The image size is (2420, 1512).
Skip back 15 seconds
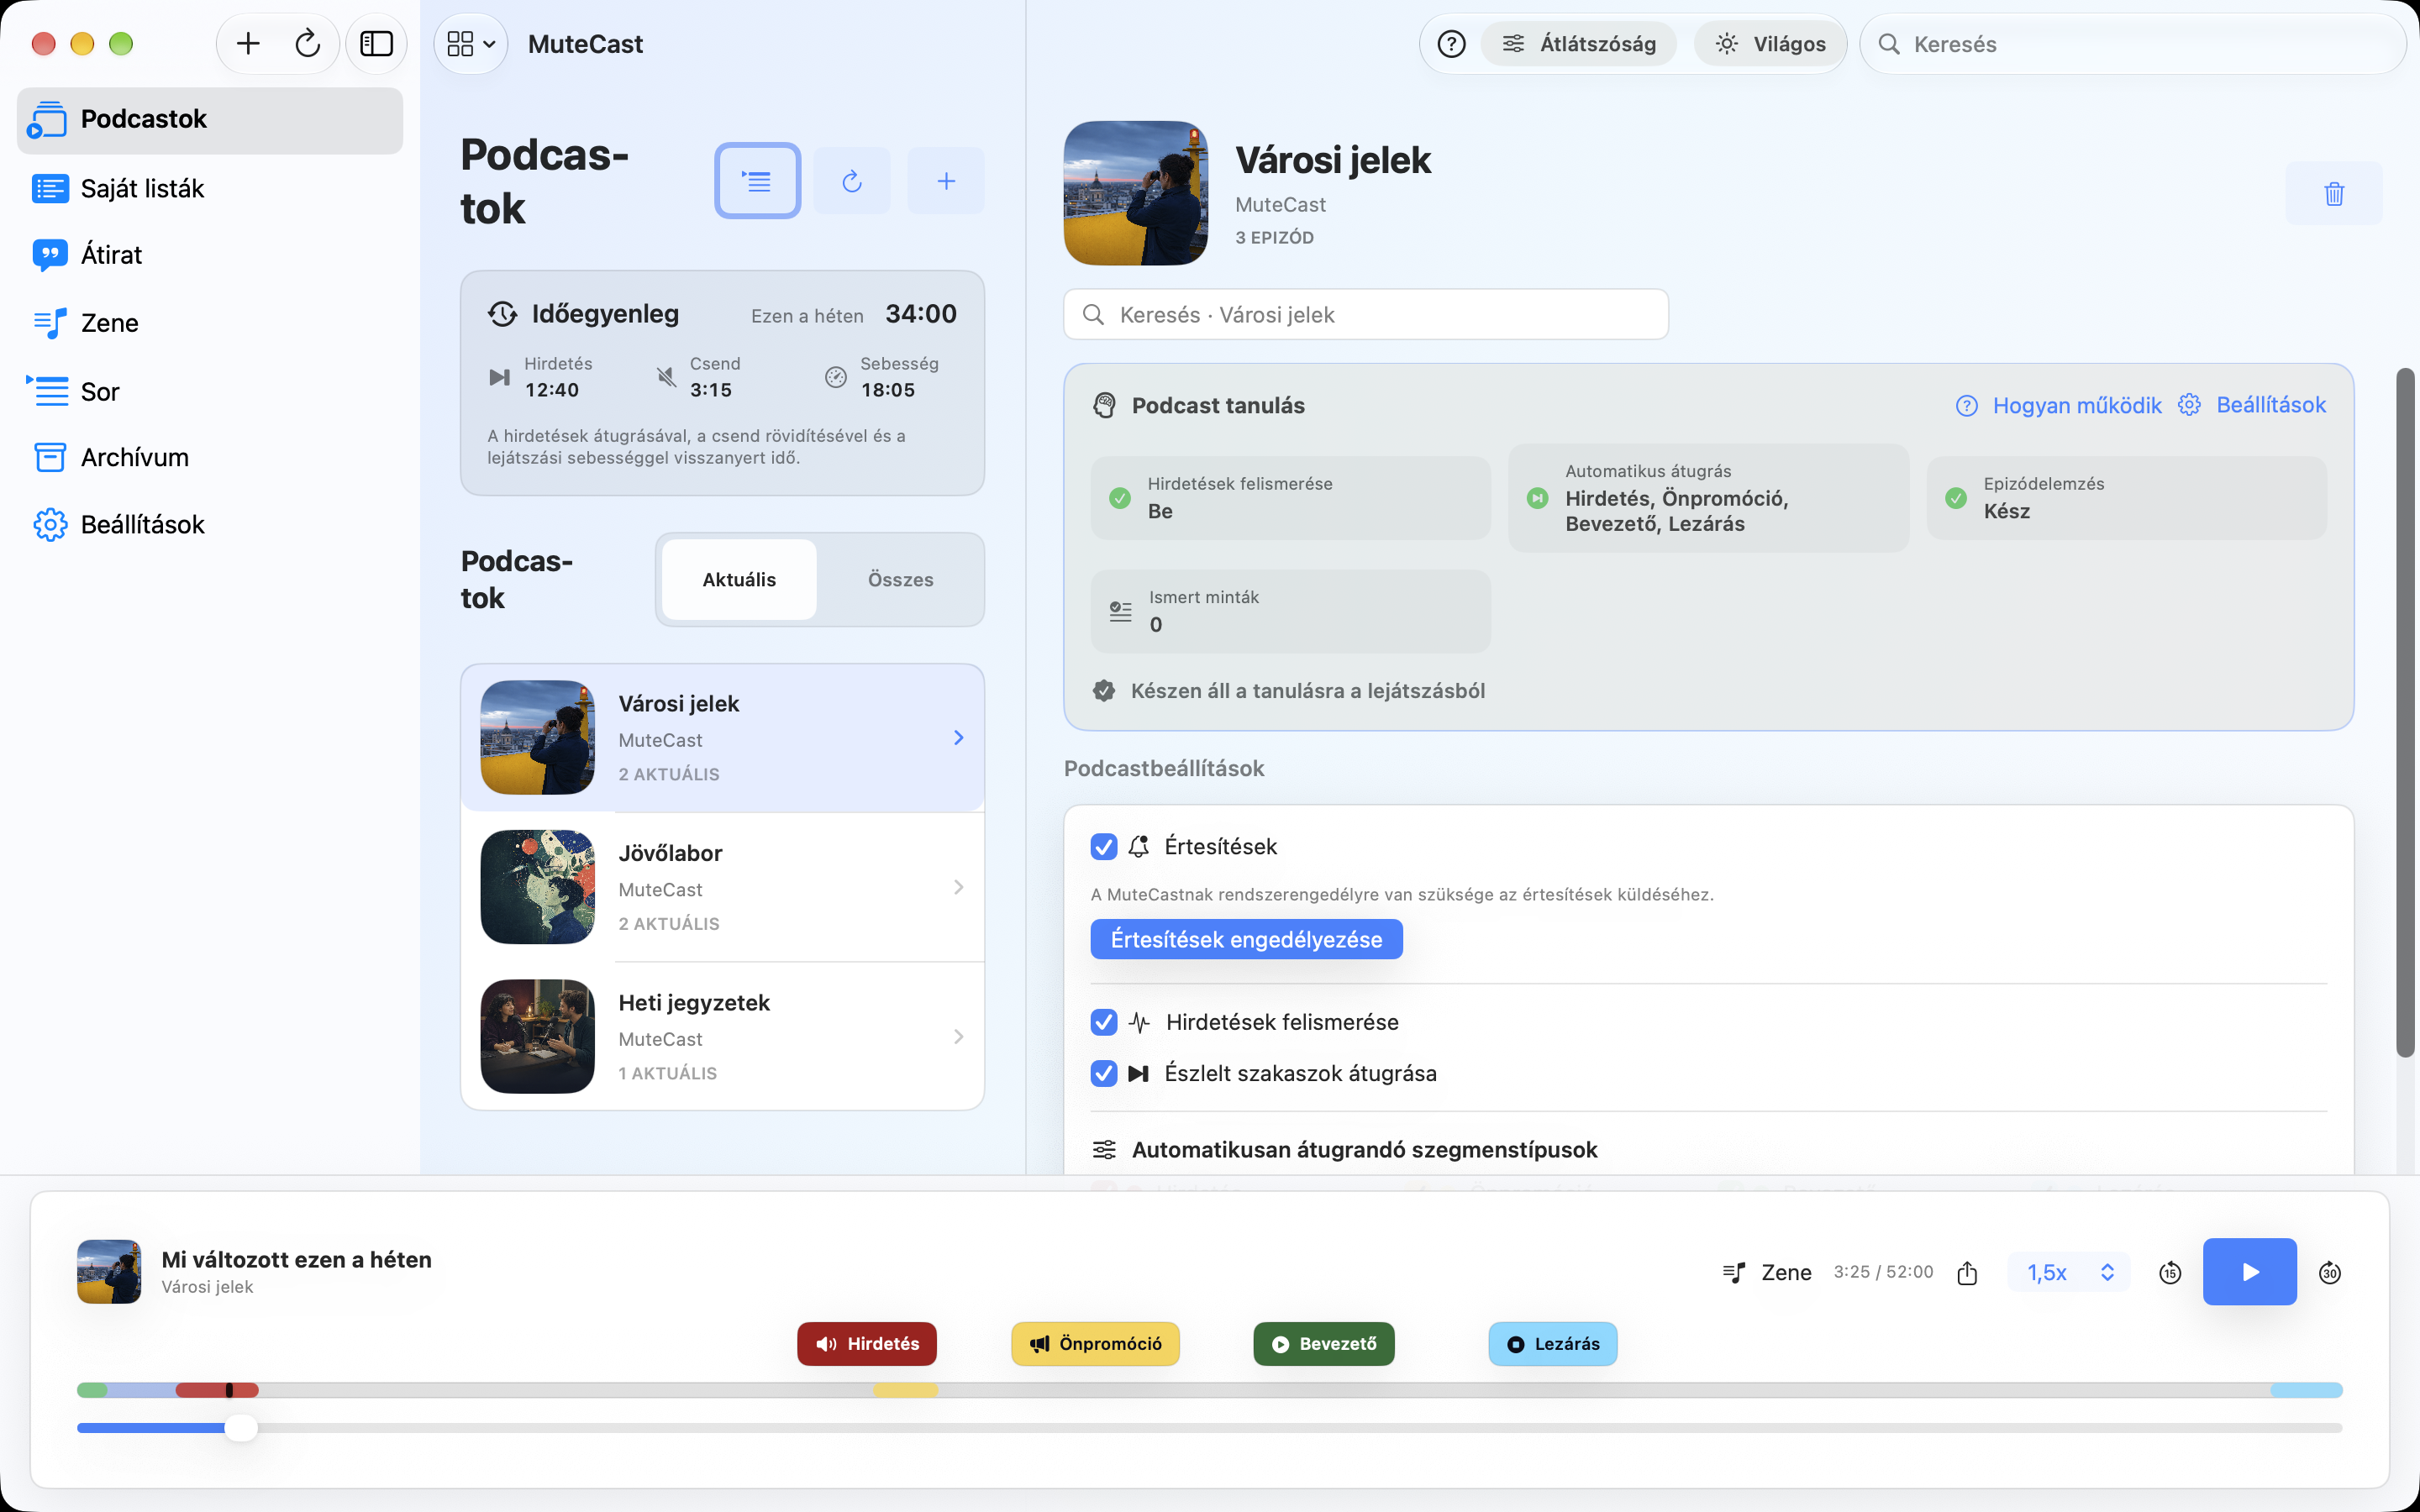(2169, 1272)
